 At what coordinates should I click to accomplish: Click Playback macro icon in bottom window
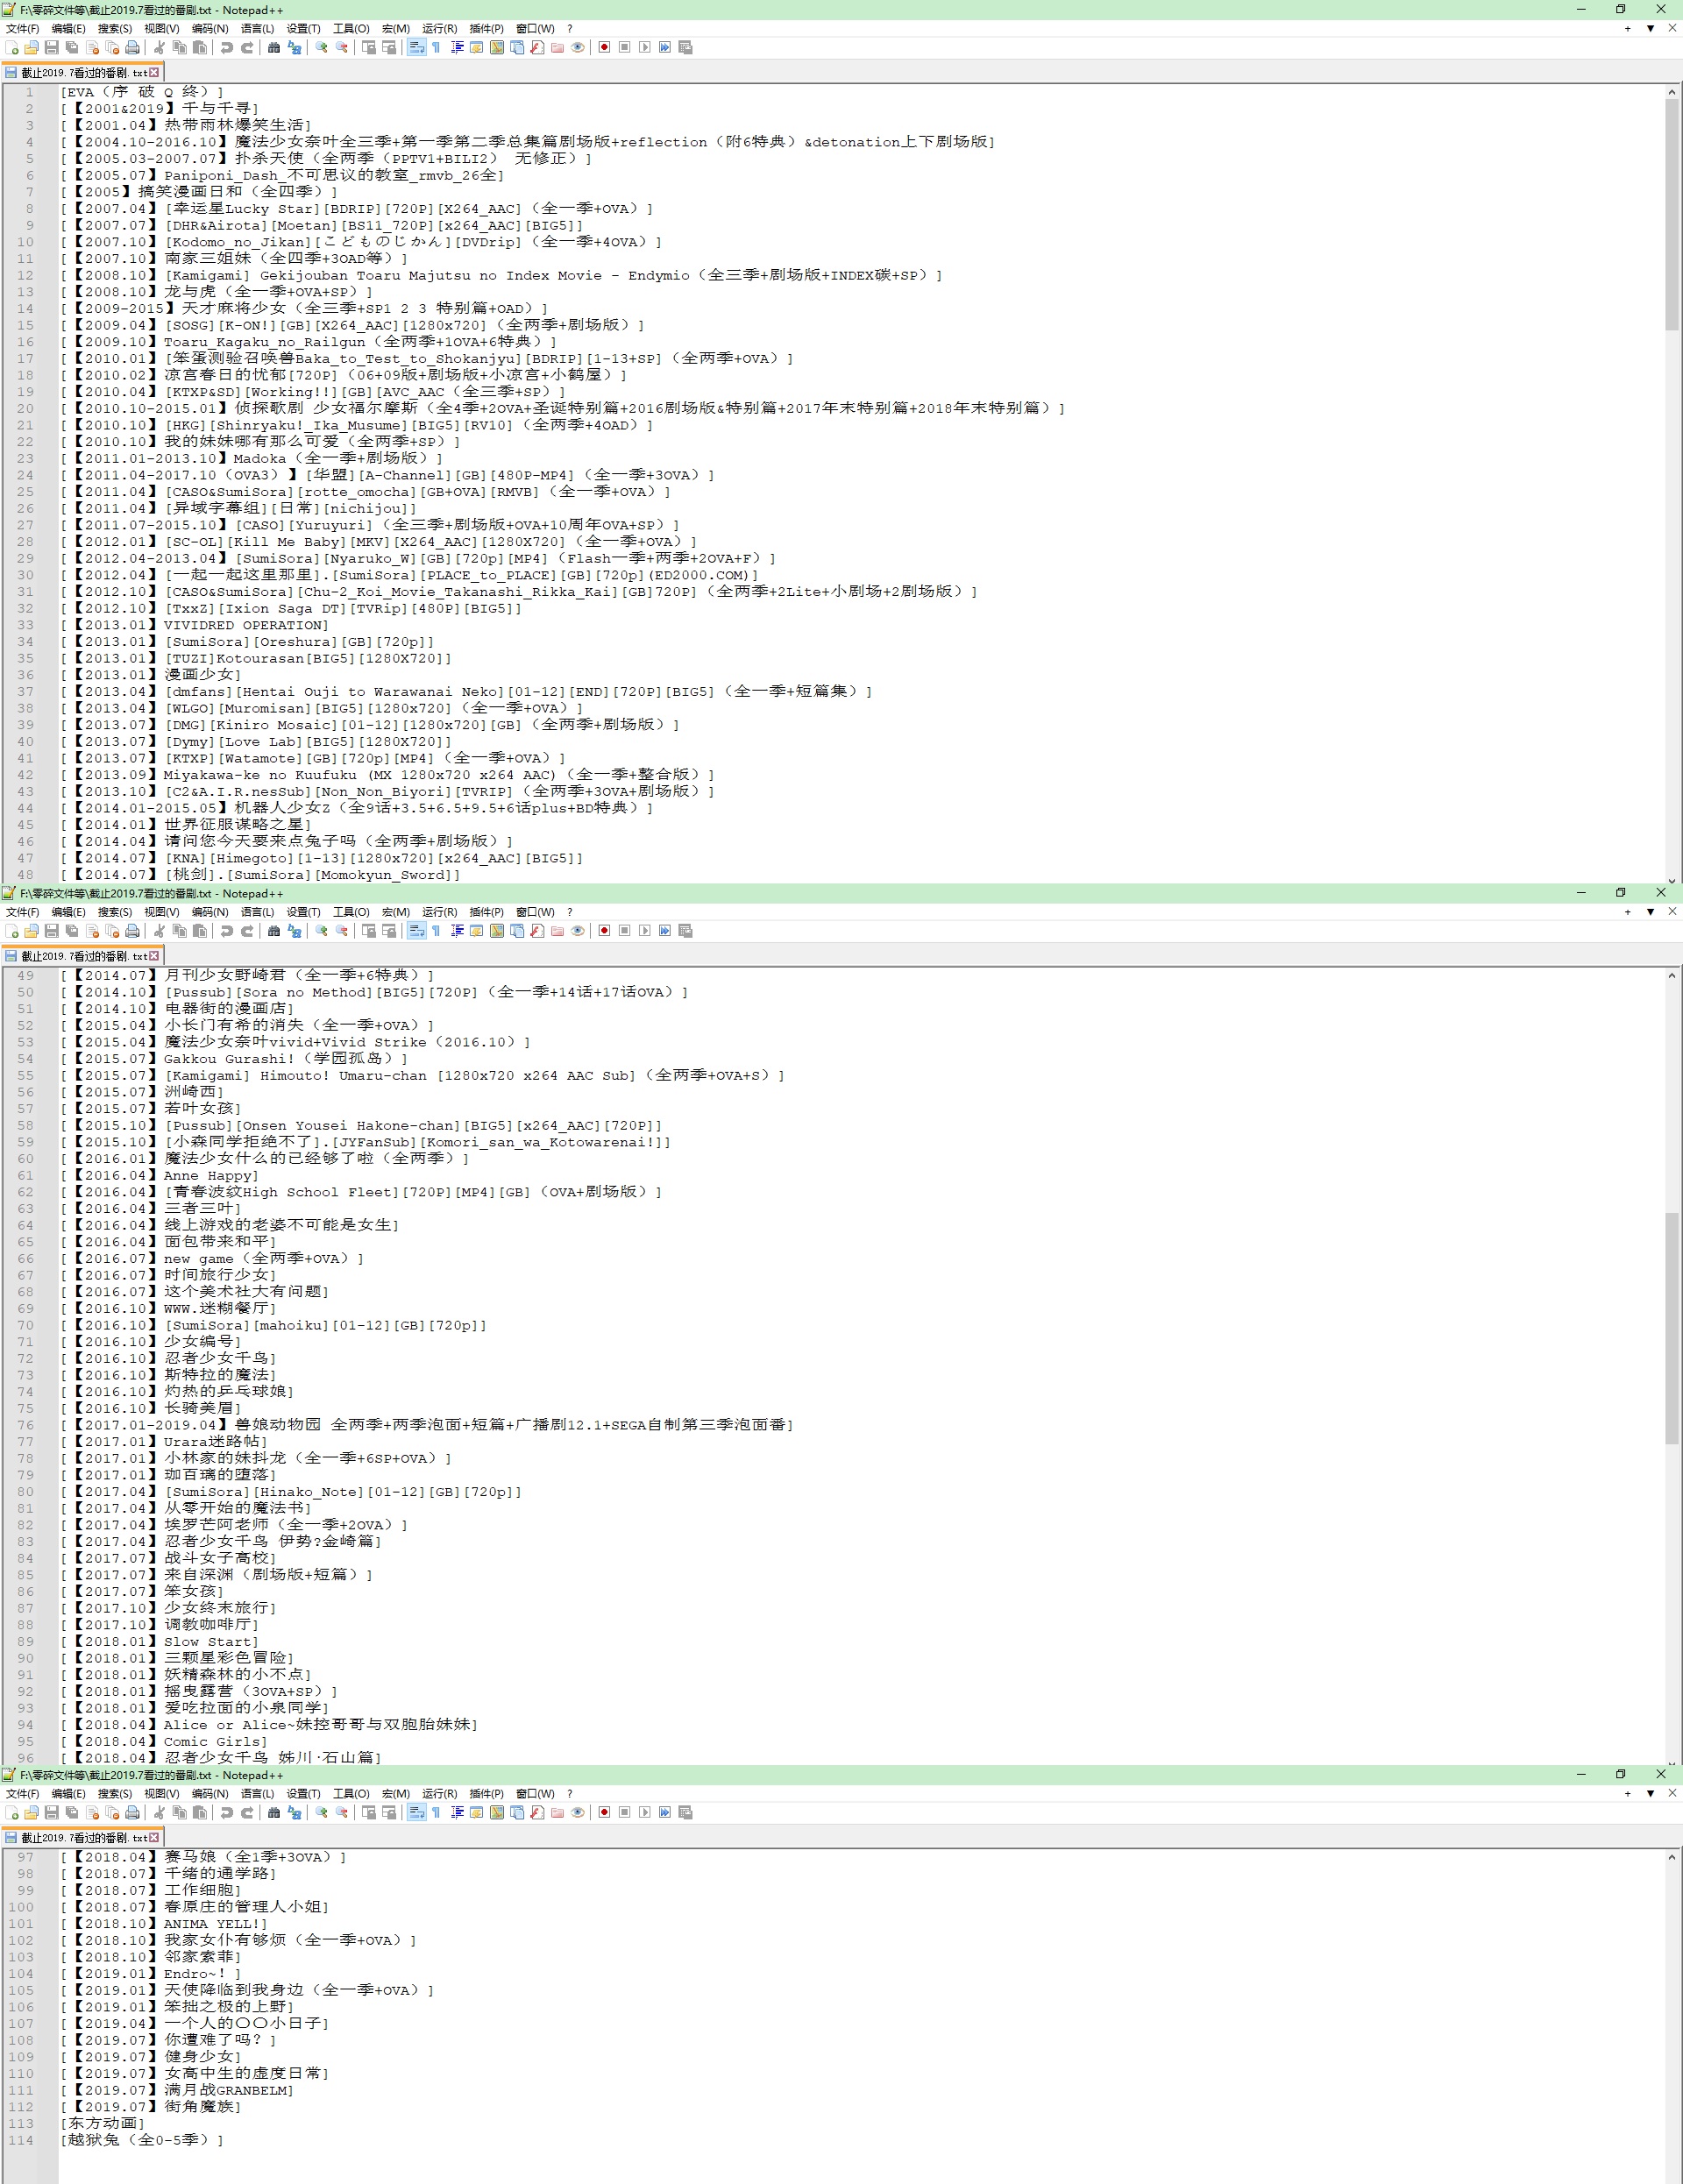(x=645, y=1812)
